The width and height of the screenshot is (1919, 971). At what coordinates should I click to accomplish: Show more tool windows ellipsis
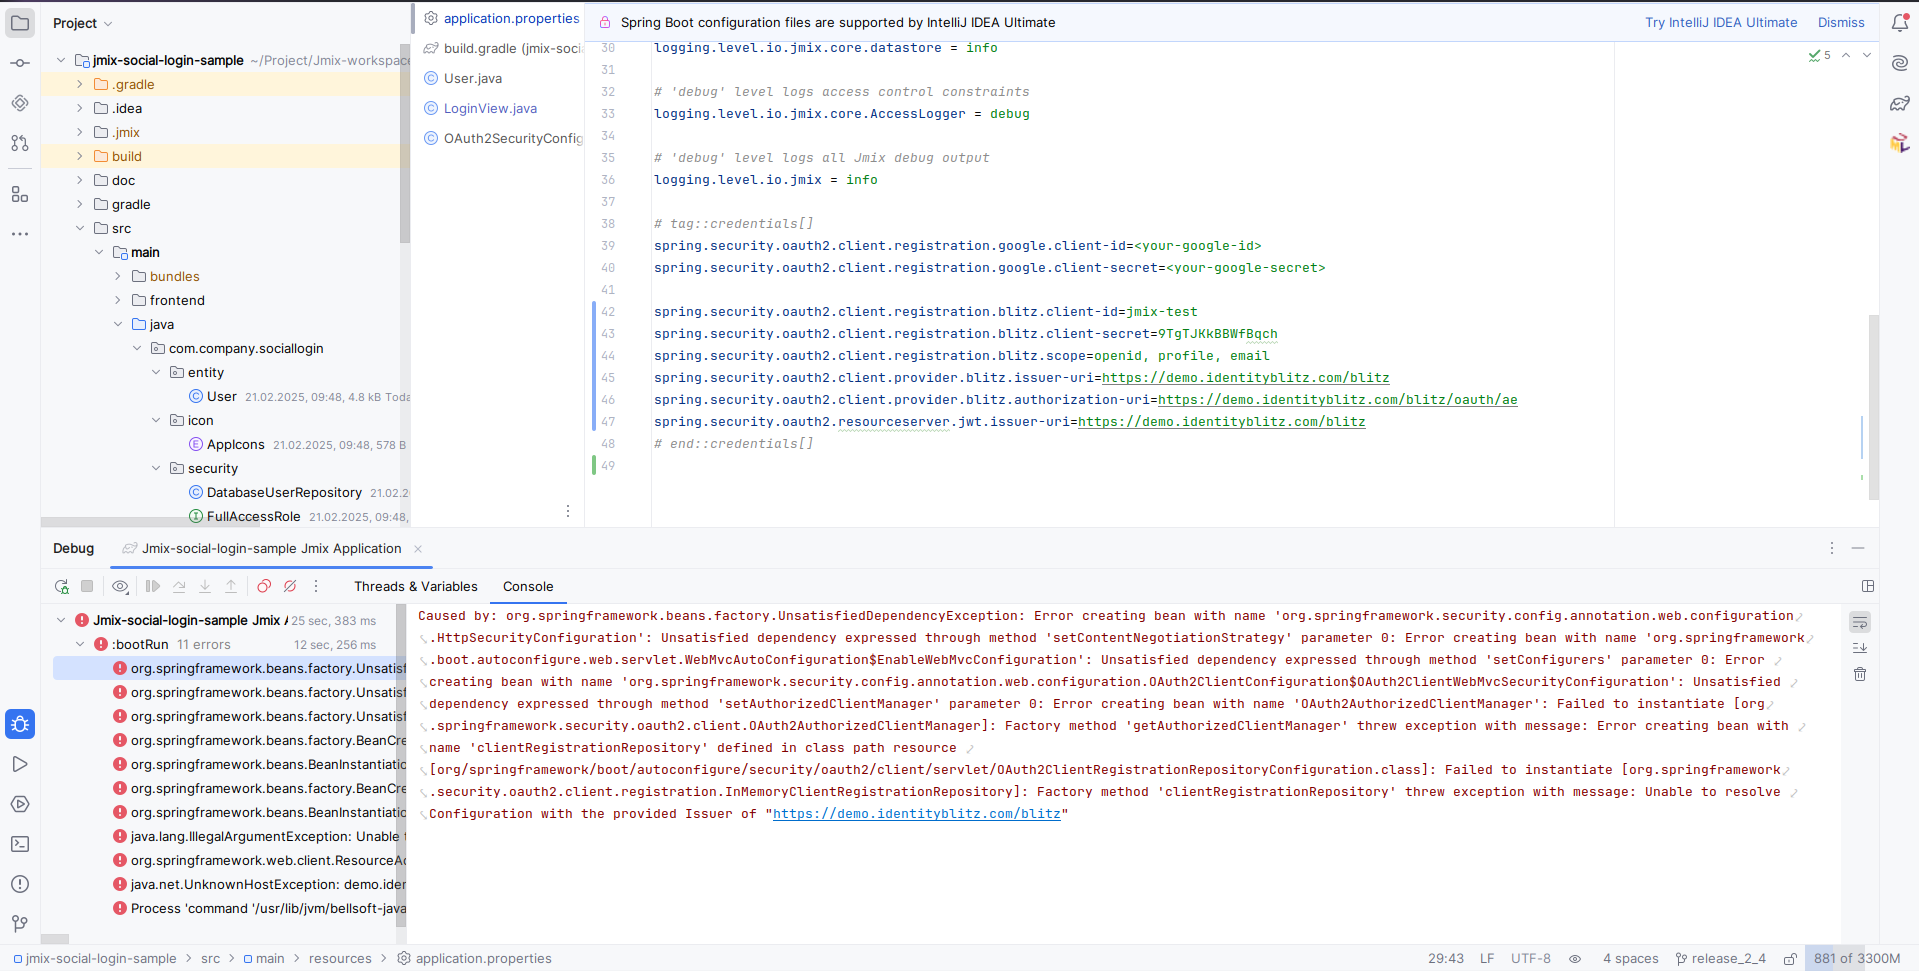point(20,234)
